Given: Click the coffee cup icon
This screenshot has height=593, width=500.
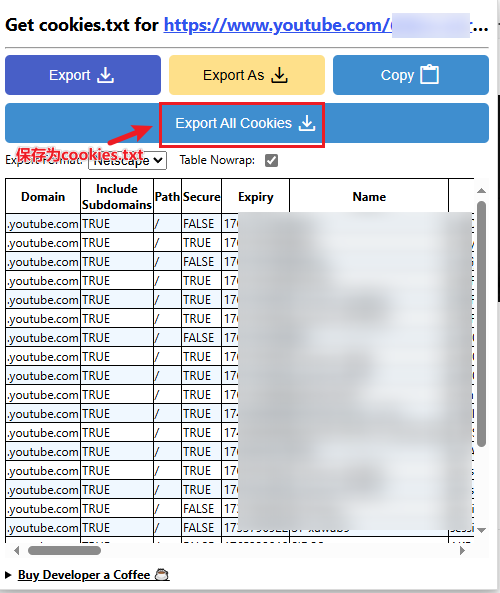Looking at the screenshot, I should (x=162, y=574).
